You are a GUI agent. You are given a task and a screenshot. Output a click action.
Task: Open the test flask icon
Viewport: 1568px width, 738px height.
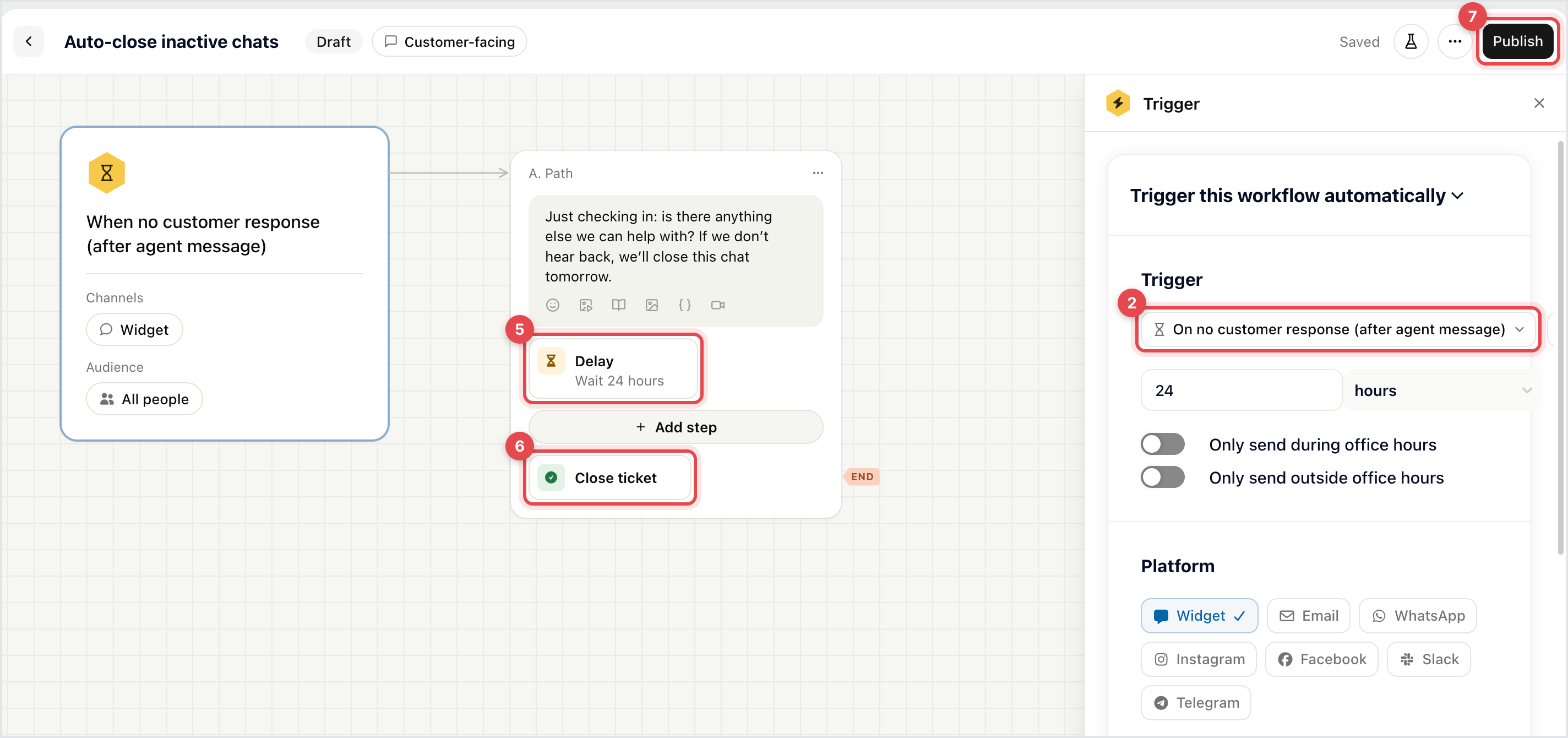[x=1411, y=42]
